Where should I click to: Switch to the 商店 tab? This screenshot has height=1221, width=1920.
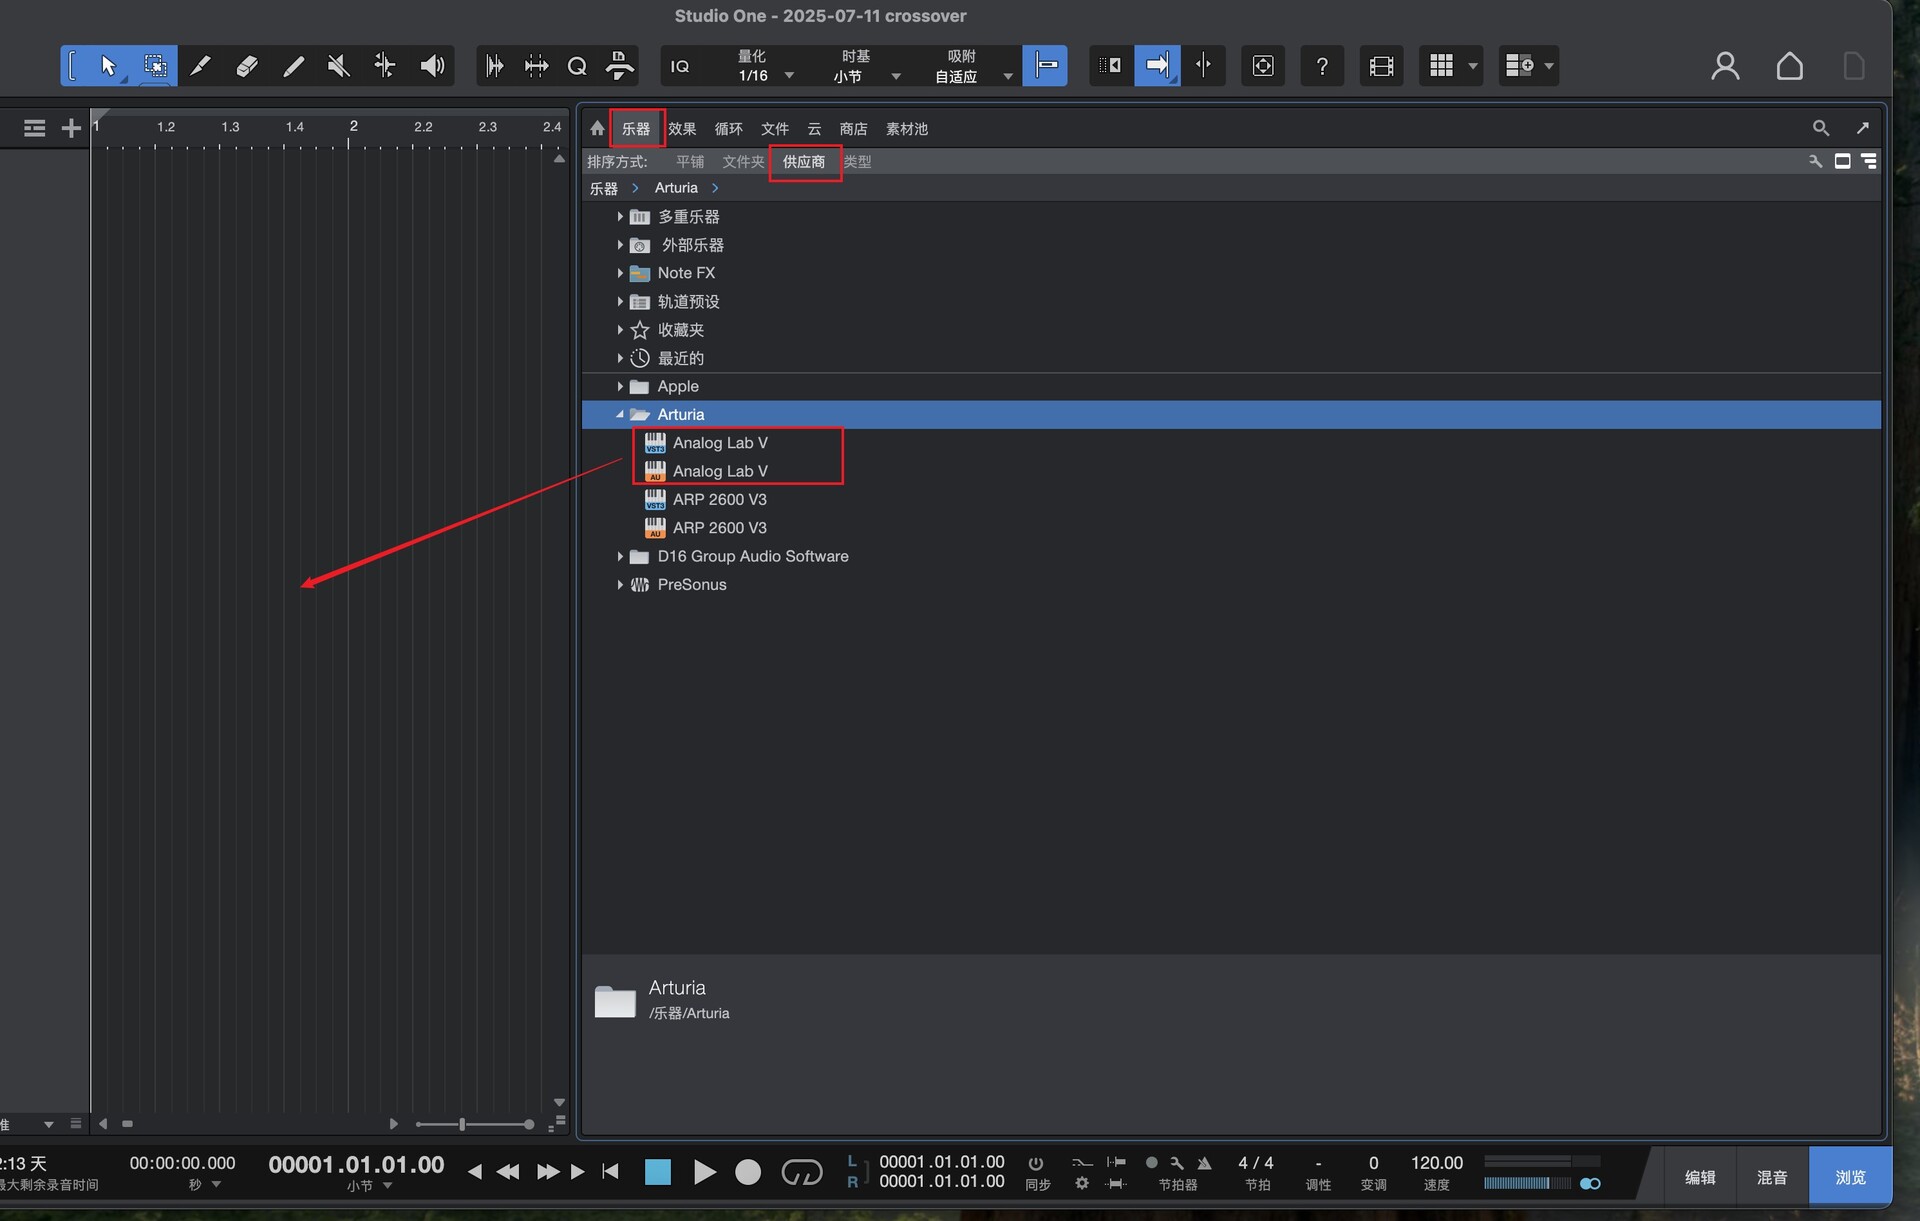pos(853,128)
